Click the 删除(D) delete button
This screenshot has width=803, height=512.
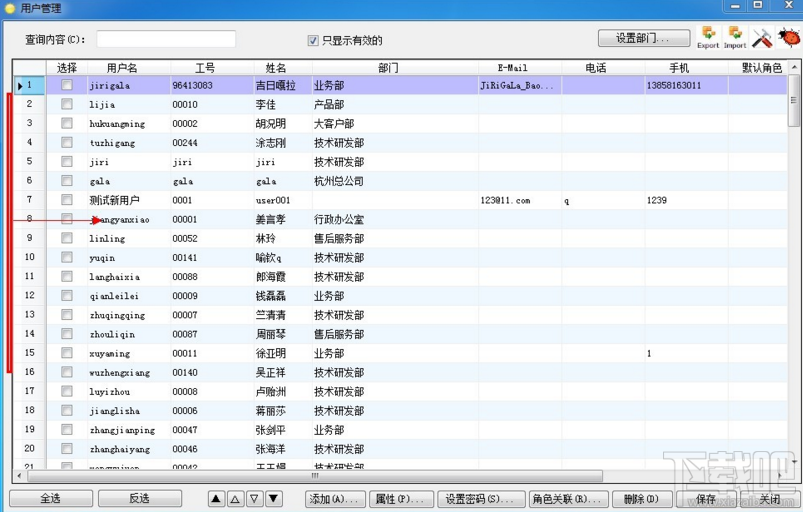click(x=642, y=499)
